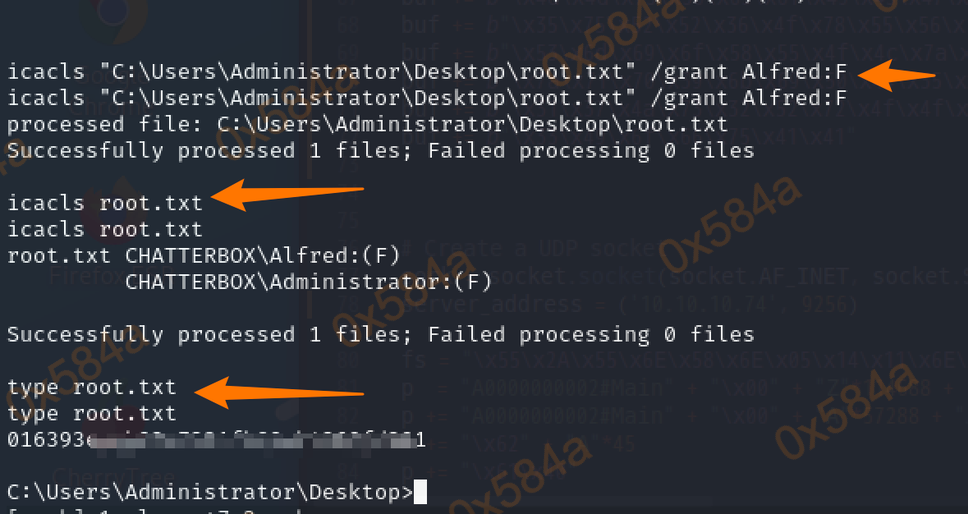Click the arrow-marked 'type root.txt' command

point(91,387)
